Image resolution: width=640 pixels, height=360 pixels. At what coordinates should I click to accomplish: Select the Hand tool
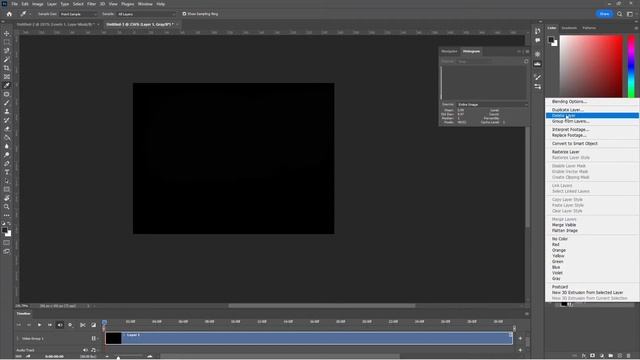pos(7,198)
